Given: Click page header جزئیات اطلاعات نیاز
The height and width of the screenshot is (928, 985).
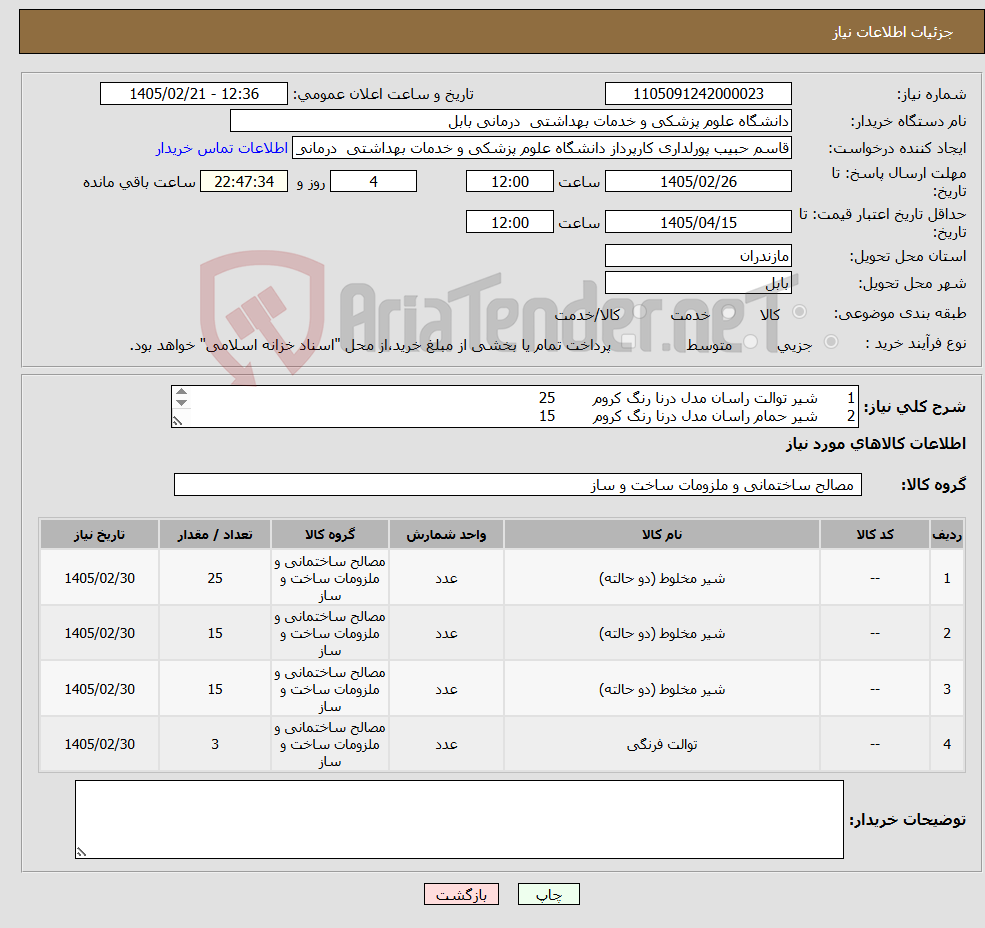Looking at the screenshot, I should coord(893,32).
